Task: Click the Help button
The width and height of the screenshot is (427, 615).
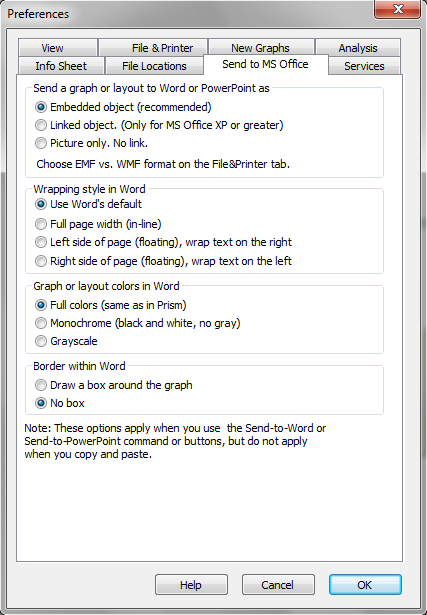Action: click(x=191, y=585)
